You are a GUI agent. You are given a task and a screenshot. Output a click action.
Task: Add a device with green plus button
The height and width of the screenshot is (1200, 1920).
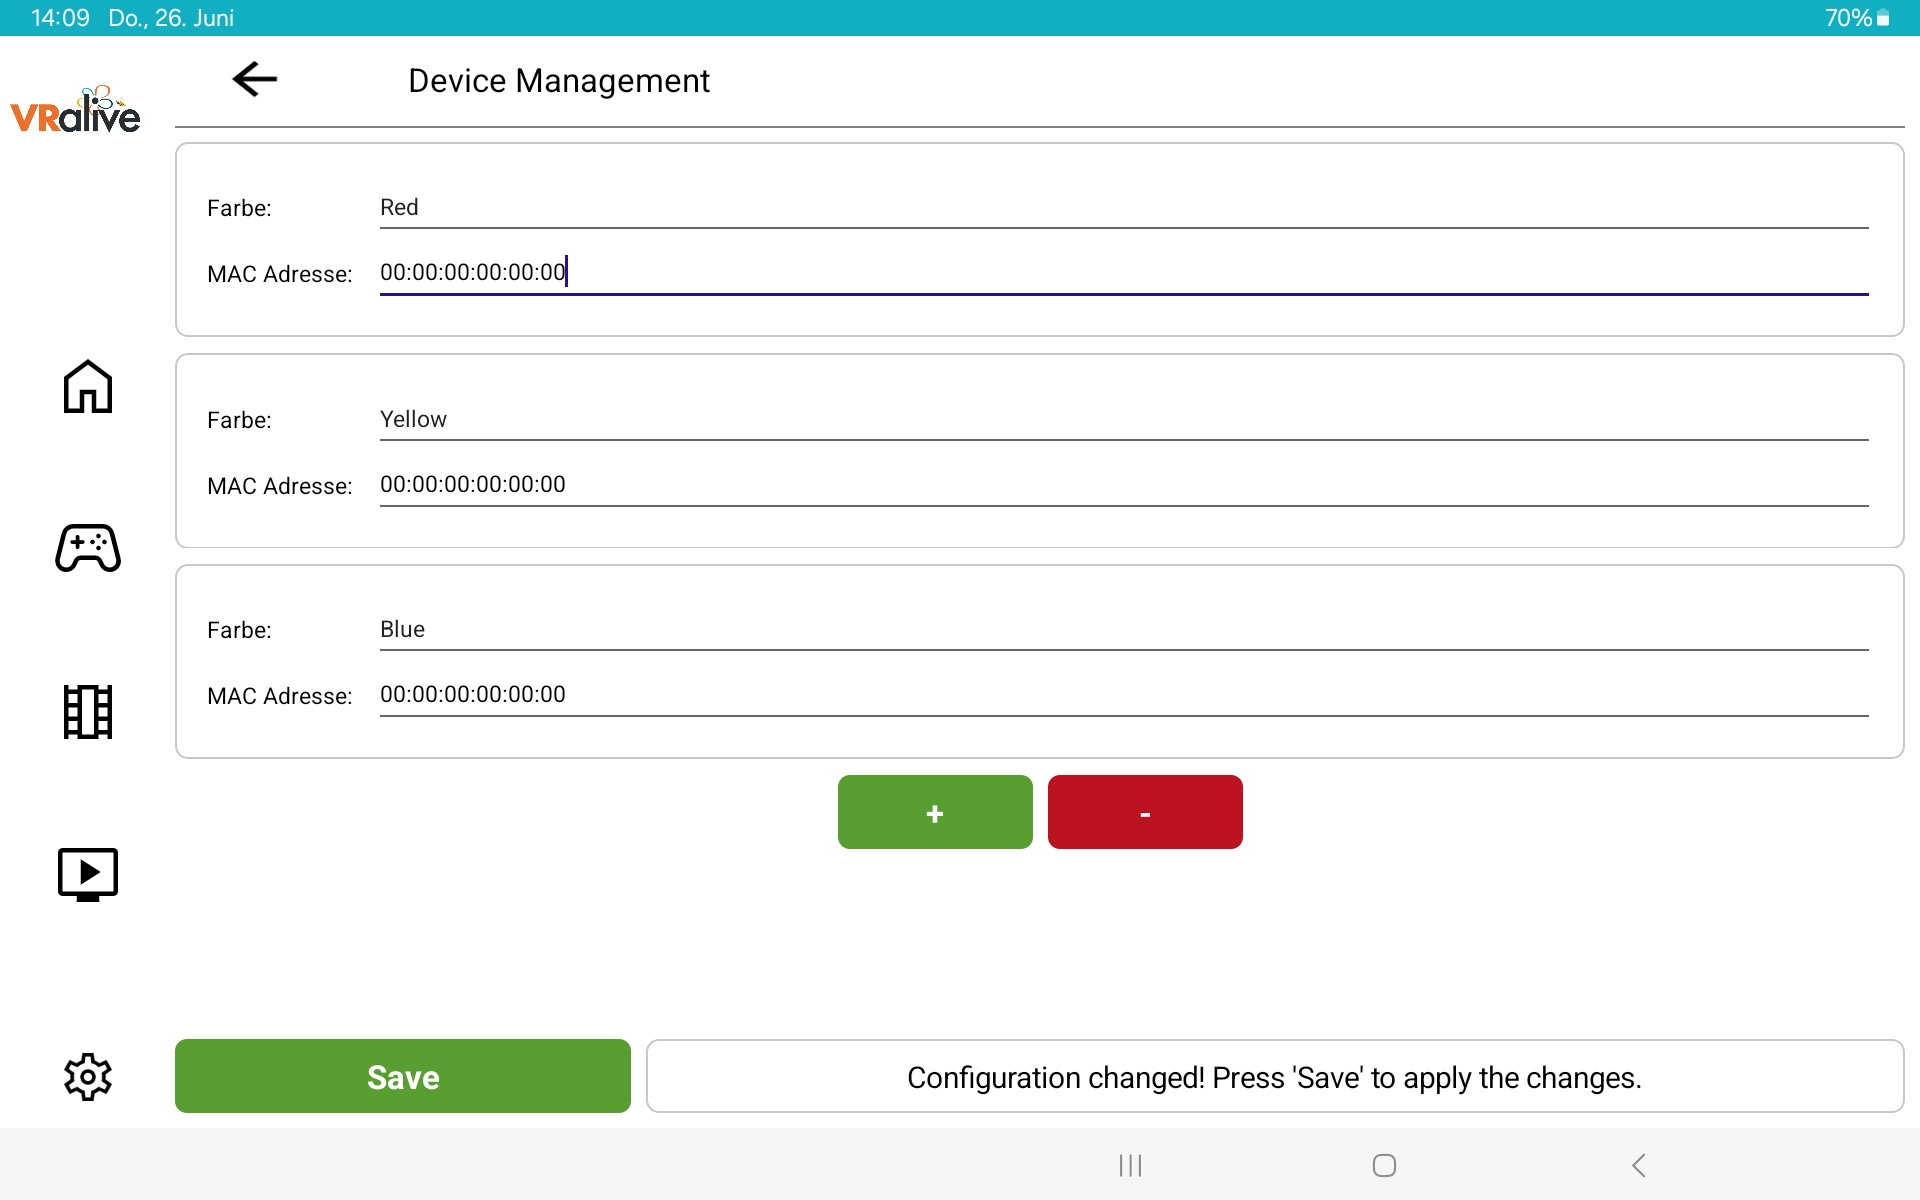pyautogui.click(x=935, y=812)
